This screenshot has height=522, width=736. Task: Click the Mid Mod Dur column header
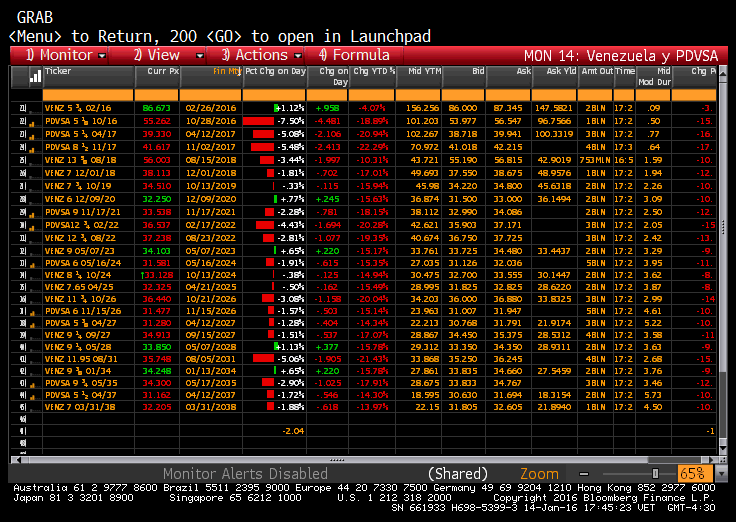pos(653,77)
